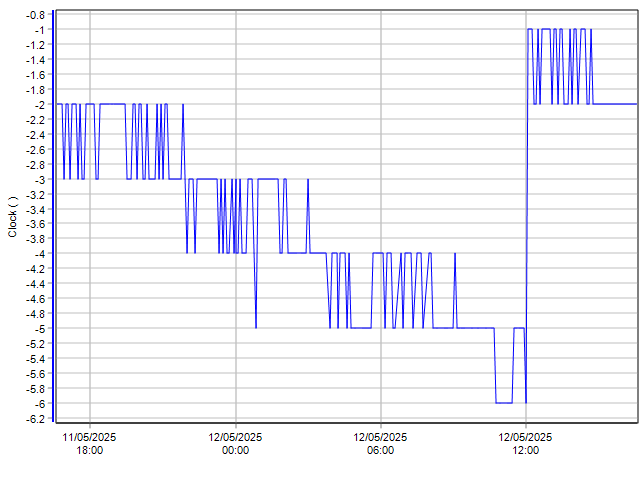This screenshot has width=640, height=480.
Task: Click the 12/05/2025 06:00 x-axis label
Action: [380, 444]
